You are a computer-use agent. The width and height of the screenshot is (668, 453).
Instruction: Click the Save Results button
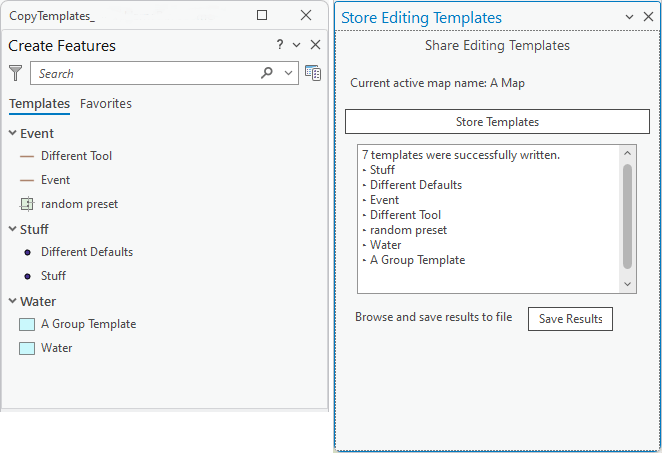coord(570,318)
